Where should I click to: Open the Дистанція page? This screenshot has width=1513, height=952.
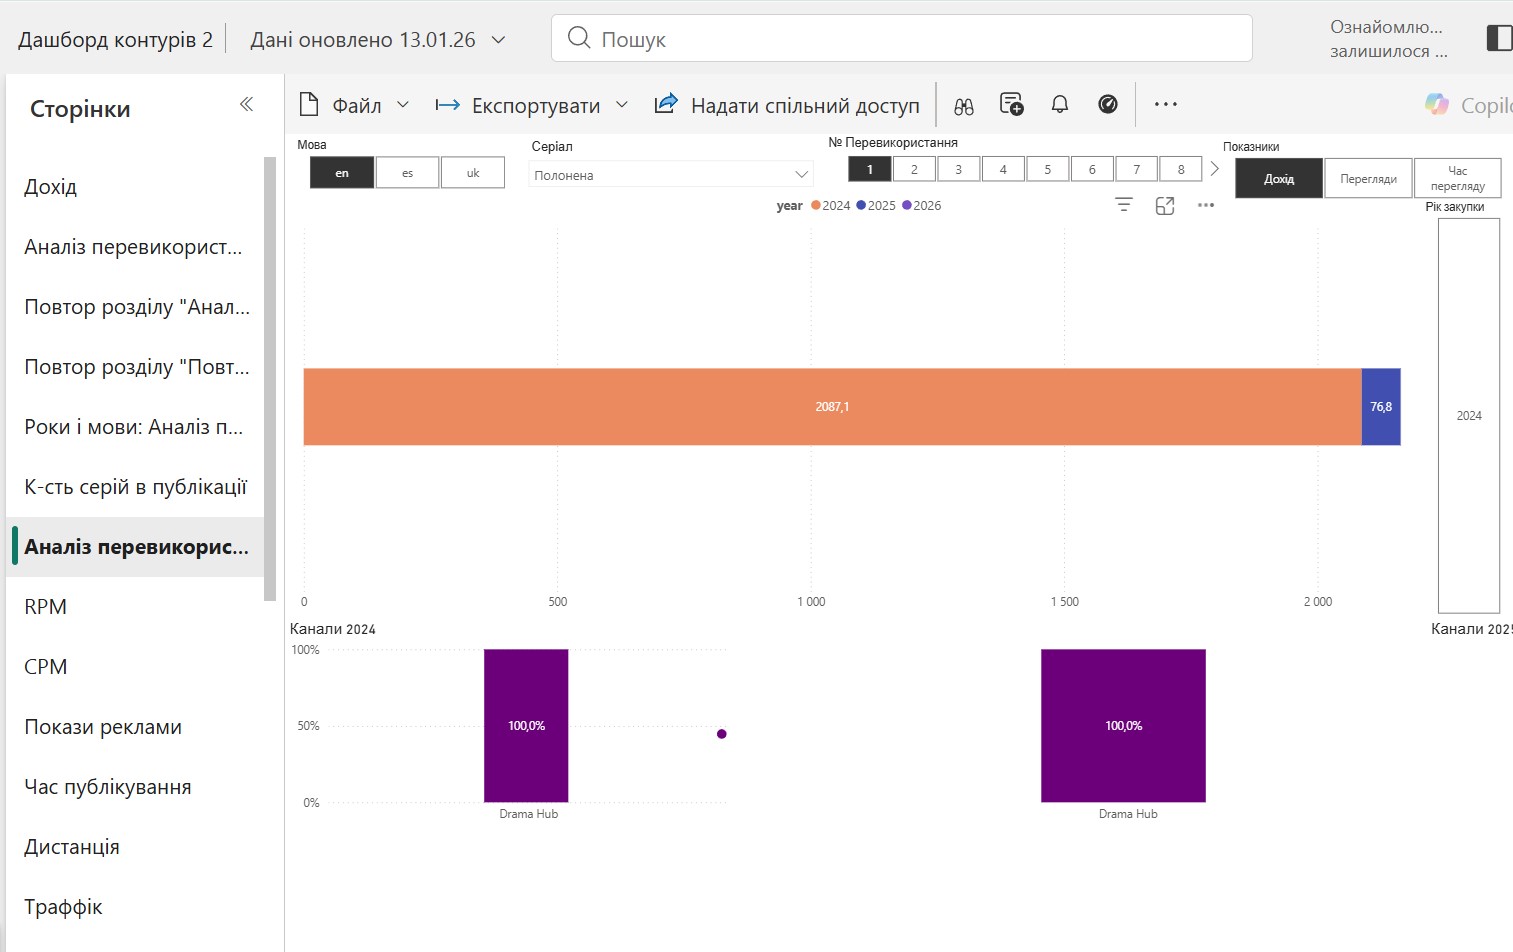[135, 846]
